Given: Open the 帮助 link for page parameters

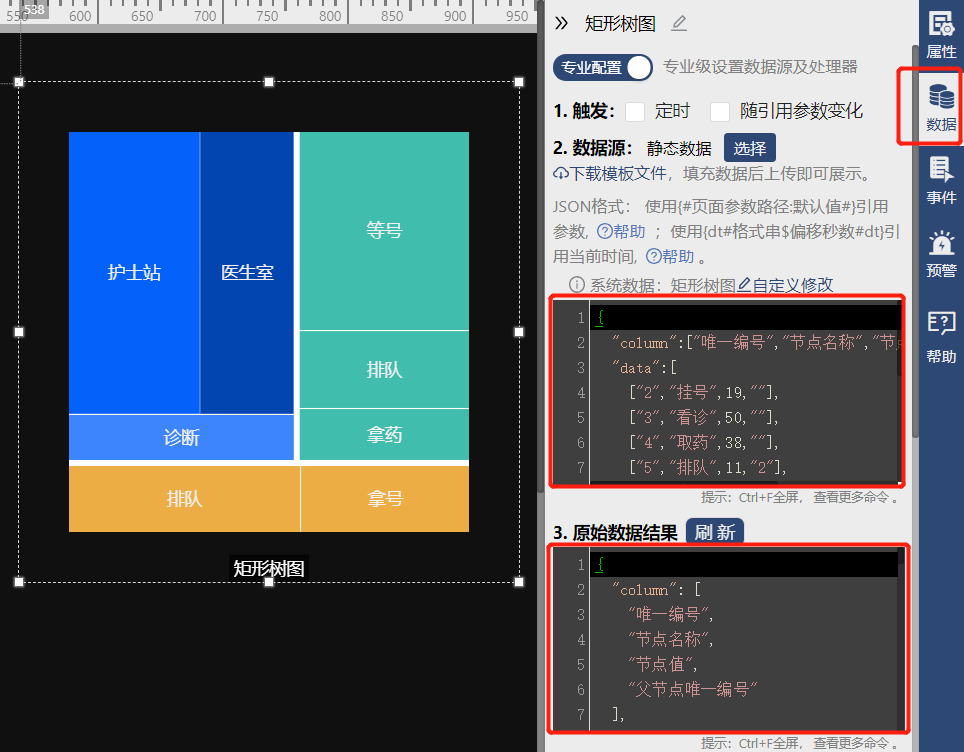Looking at the screenshot, I should (621, 232).
